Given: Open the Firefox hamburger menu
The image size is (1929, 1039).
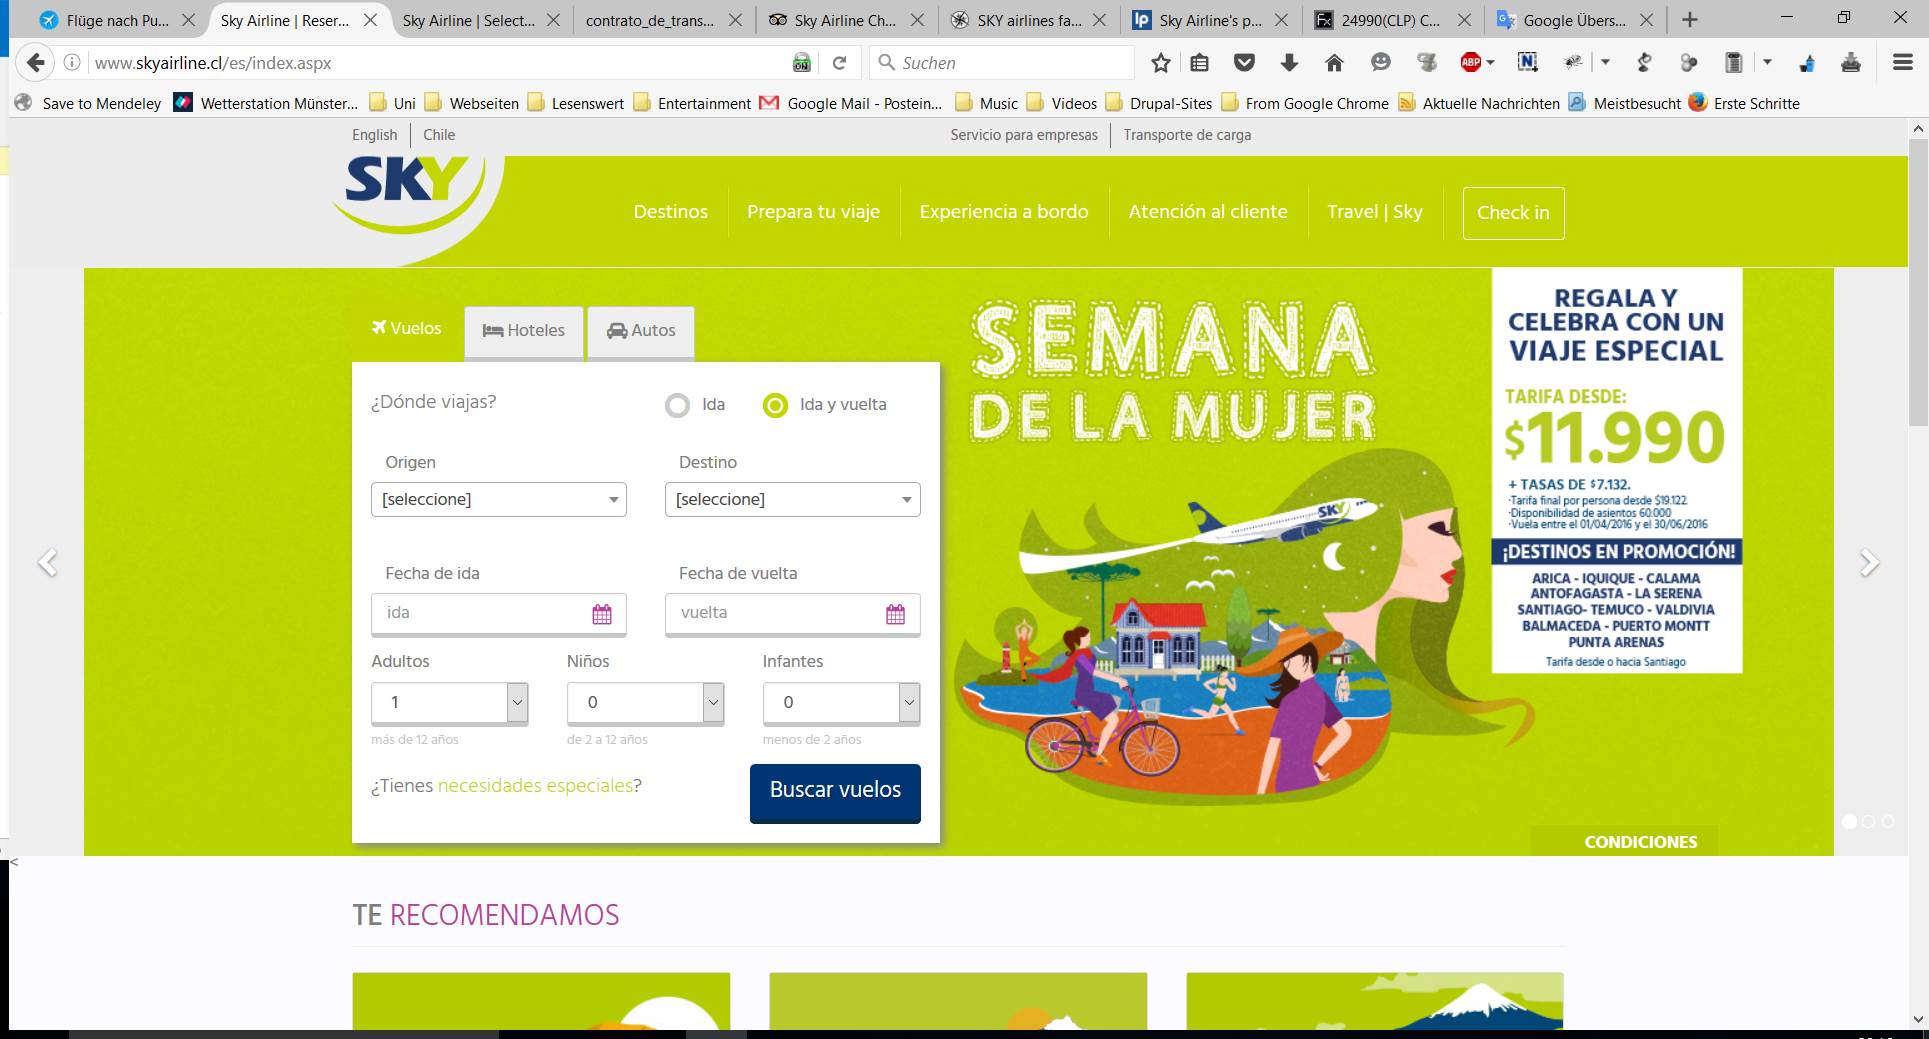Looking at the screenshot, I should tap(1903, 63).
